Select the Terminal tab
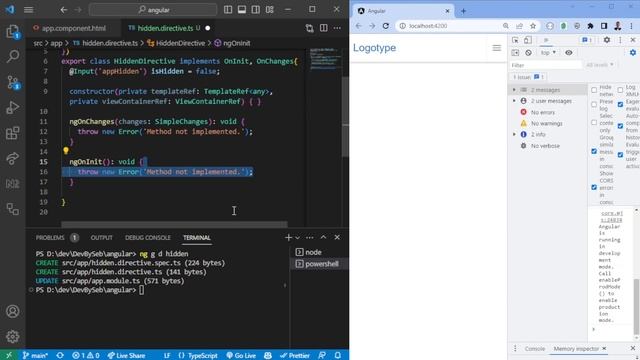The image size is (640, 360). [197, 238]
